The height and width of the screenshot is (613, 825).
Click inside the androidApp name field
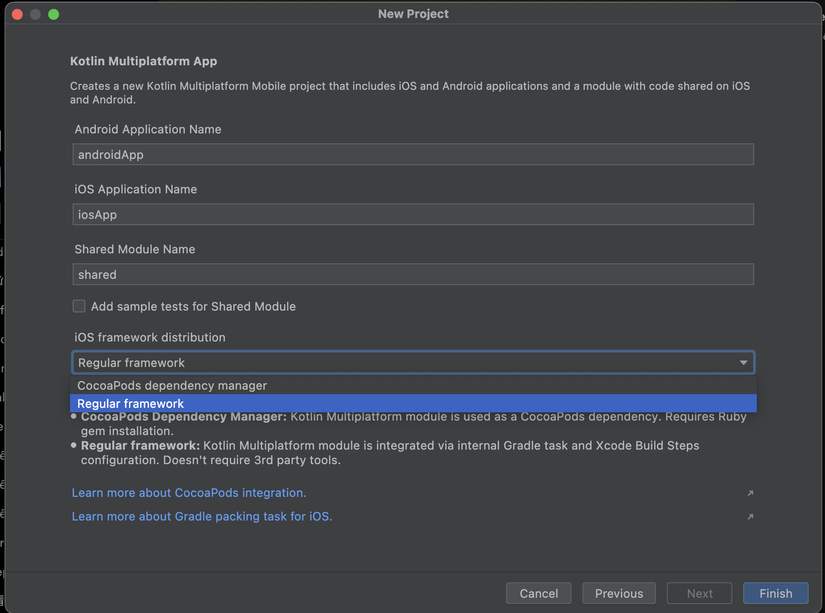413,154
